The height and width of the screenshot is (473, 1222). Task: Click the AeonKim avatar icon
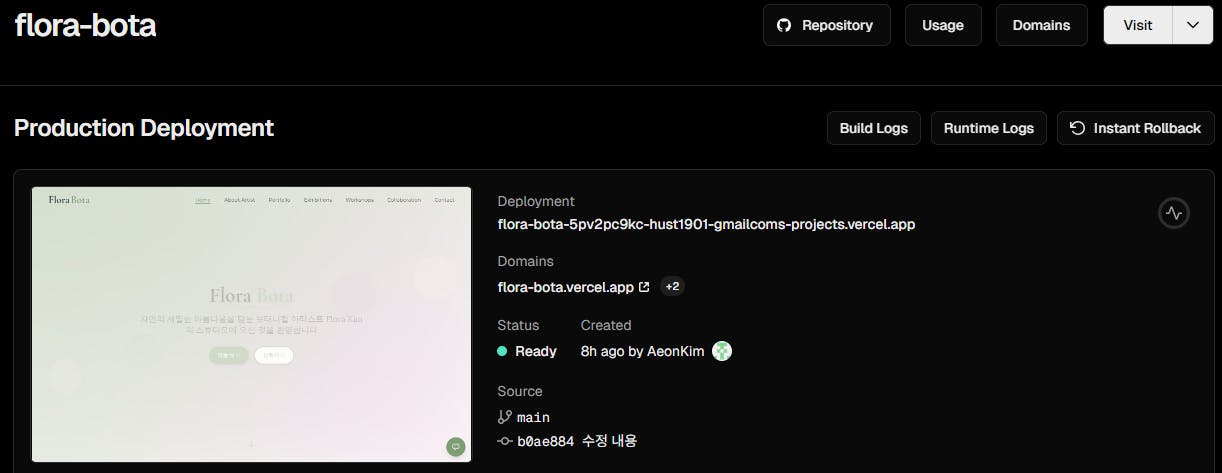point(722,351)
